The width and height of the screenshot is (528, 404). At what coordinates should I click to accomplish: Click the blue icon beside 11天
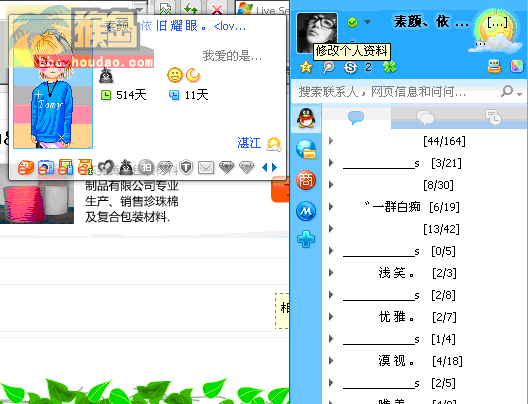(x=174, y=95)
